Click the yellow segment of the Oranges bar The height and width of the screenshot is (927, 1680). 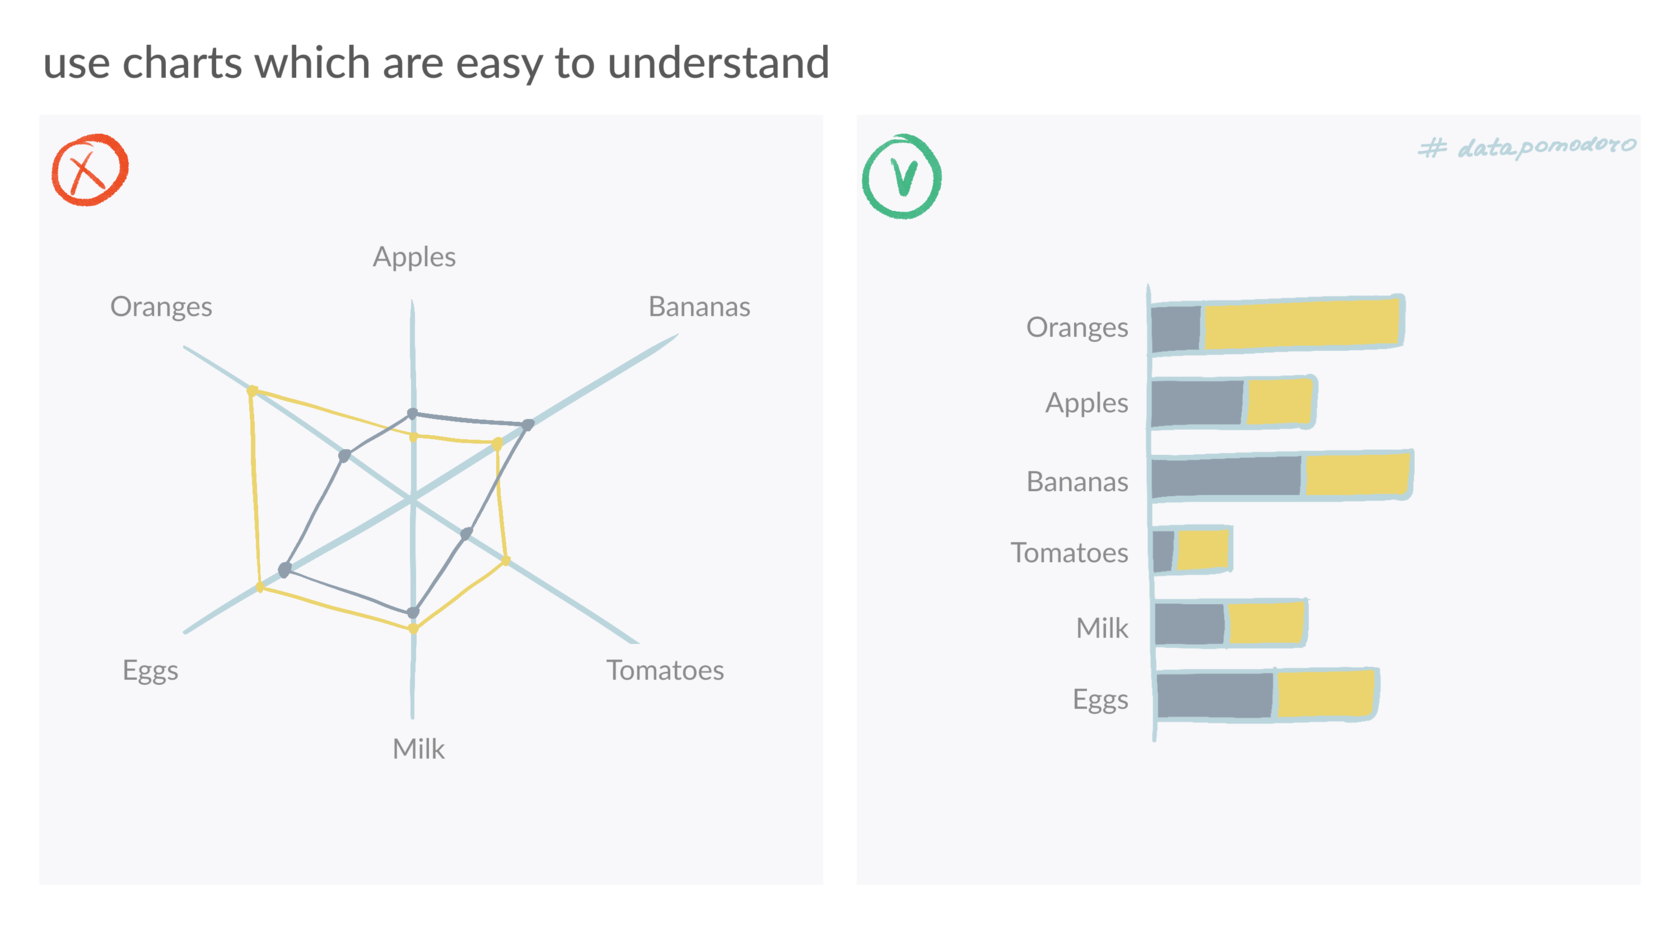click(x=1300, y=324)
